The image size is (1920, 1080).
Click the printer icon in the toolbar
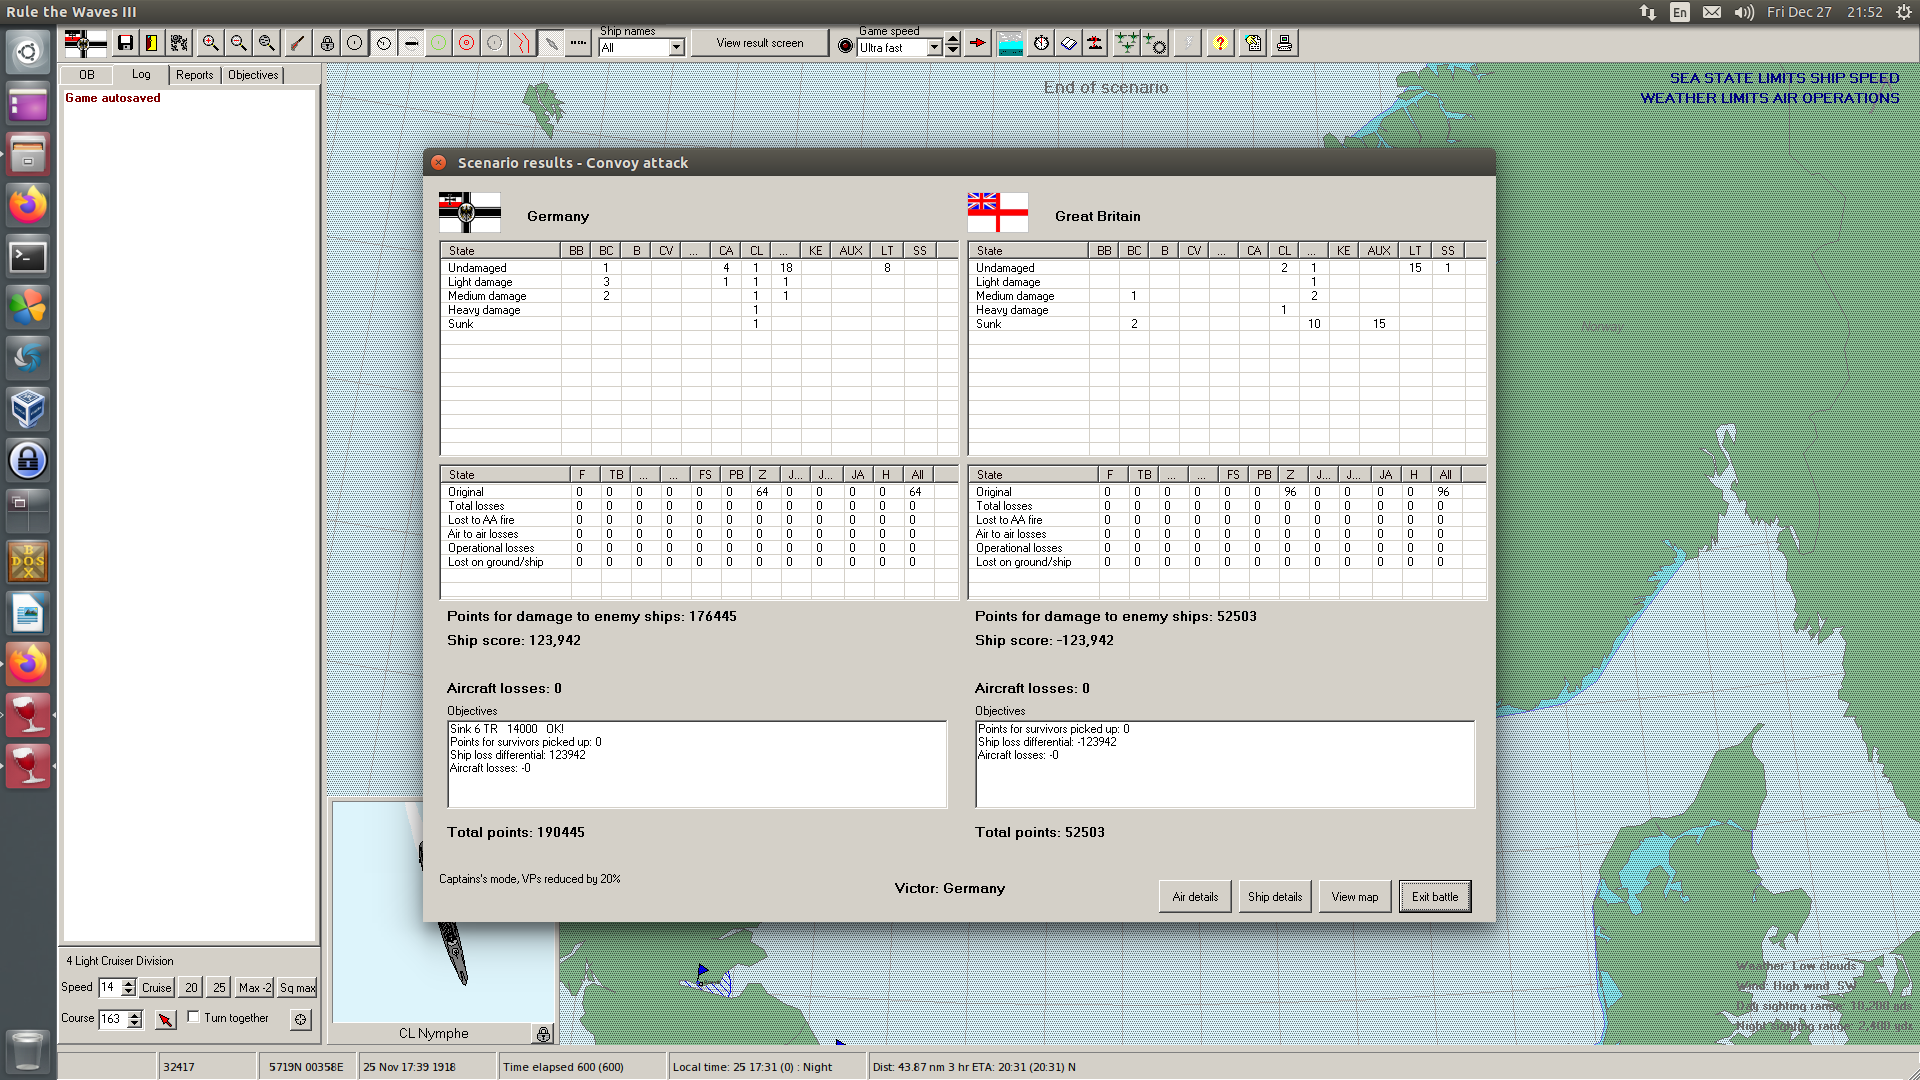1284,43
